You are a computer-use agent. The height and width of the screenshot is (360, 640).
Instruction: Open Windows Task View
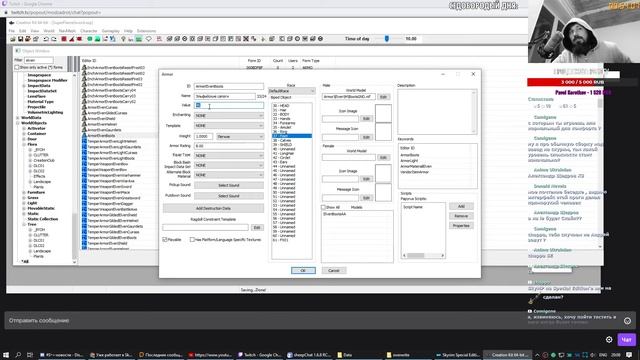click(30, 355)
